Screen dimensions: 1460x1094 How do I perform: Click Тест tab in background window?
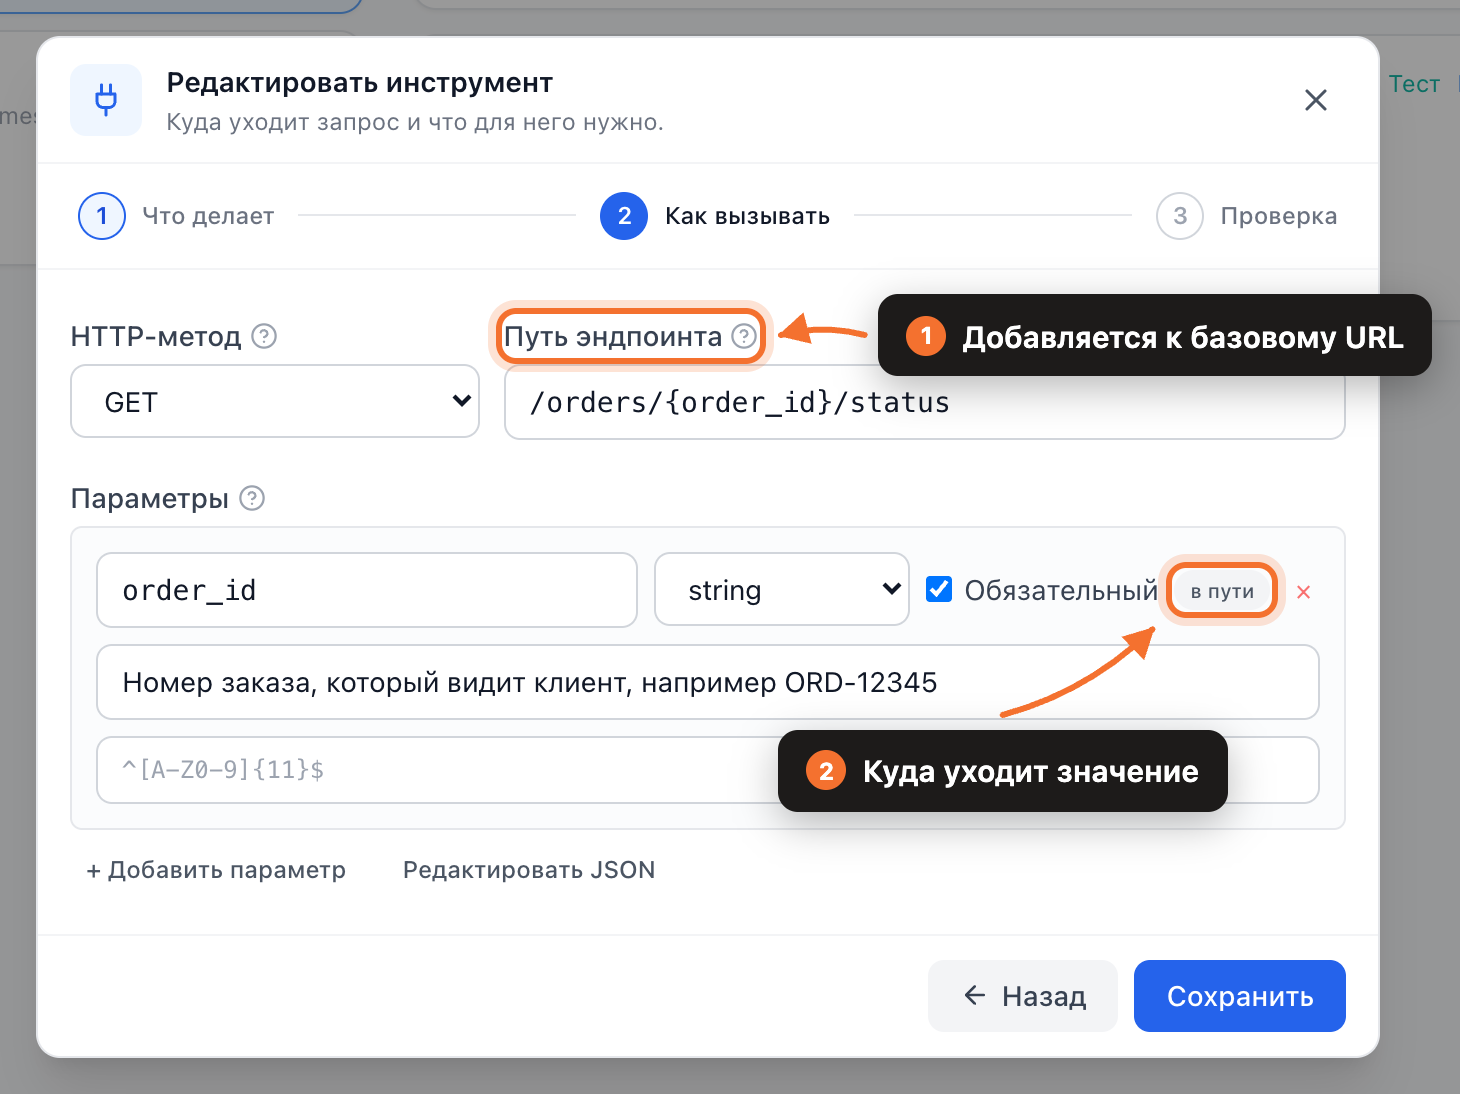pyautogui.click(x=1414, y=84)
